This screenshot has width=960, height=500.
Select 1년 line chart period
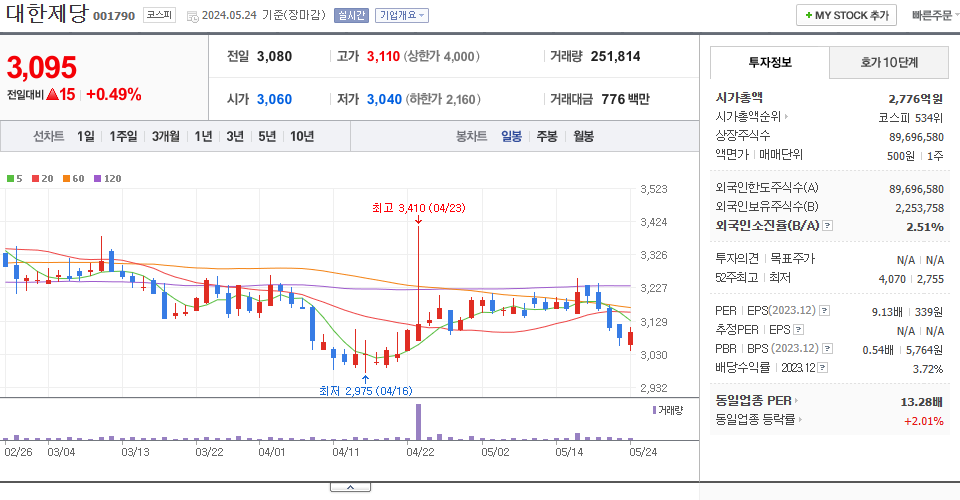tap(203, 136)
